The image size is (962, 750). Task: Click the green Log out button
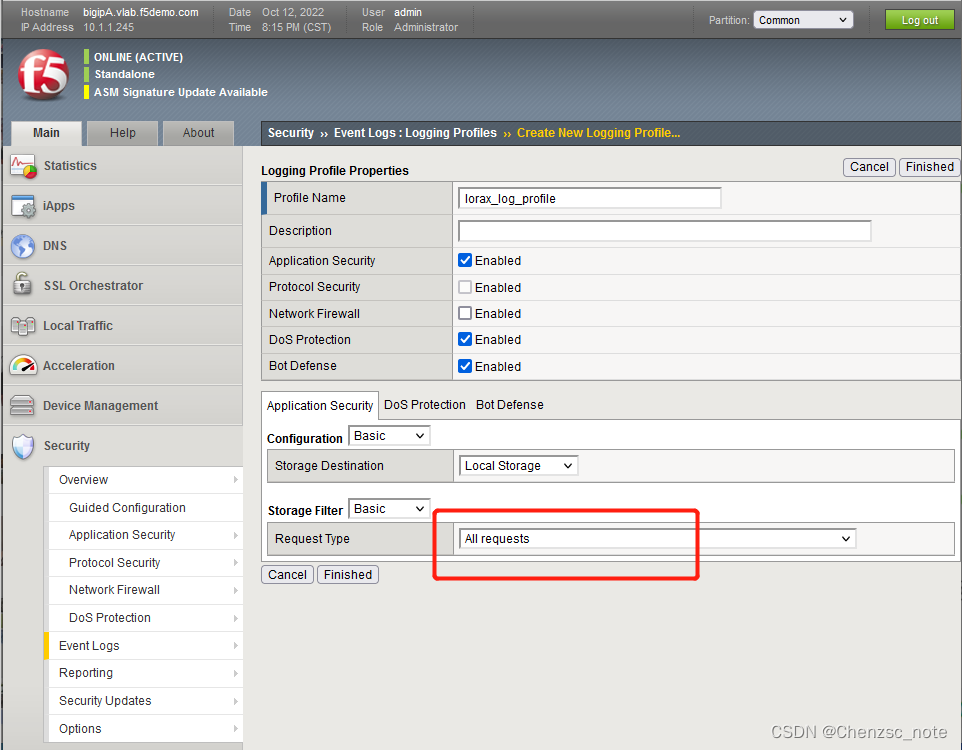(918, 19)
